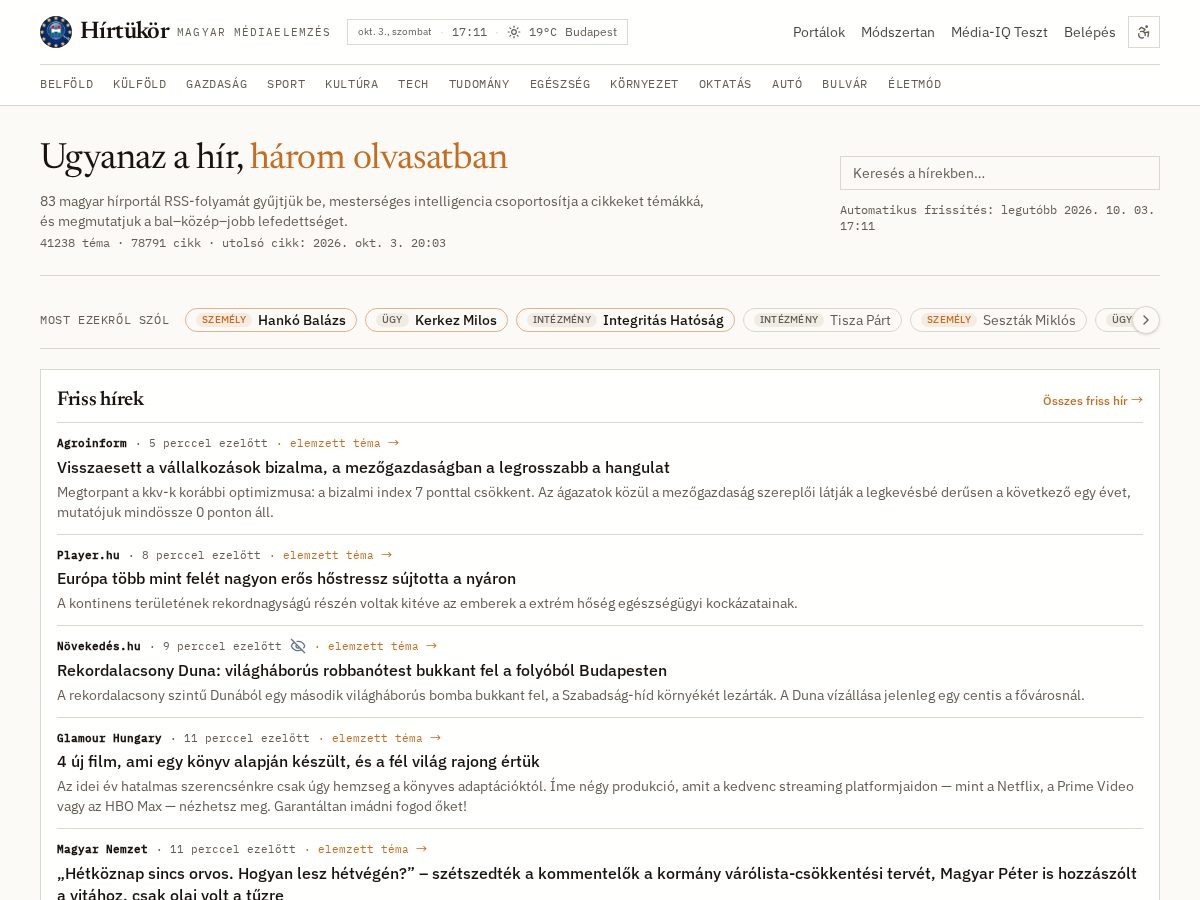Open the Módszertan page
The width and height of the screenshot is (1200, 900).
[898, 32]
